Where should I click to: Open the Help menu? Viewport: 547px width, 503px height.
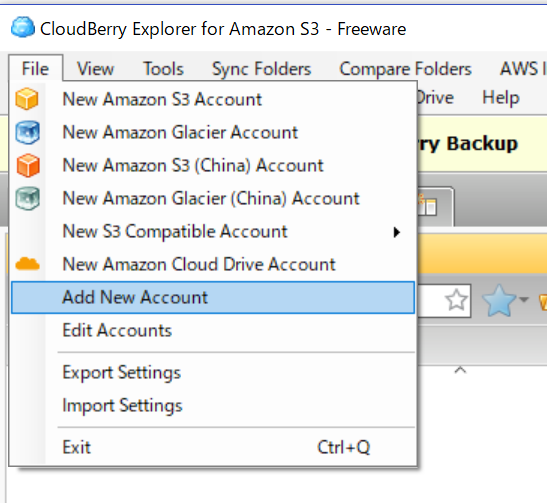[501, 97]
